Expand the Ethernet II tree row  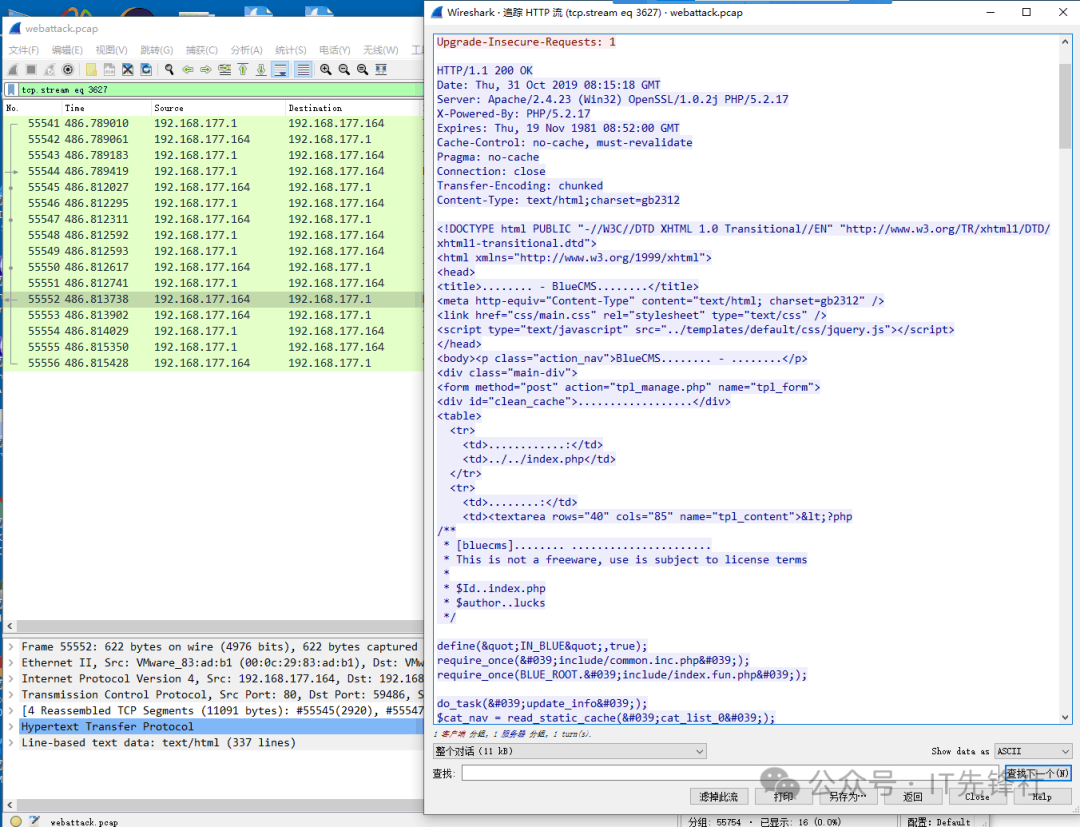click(11, 663)
